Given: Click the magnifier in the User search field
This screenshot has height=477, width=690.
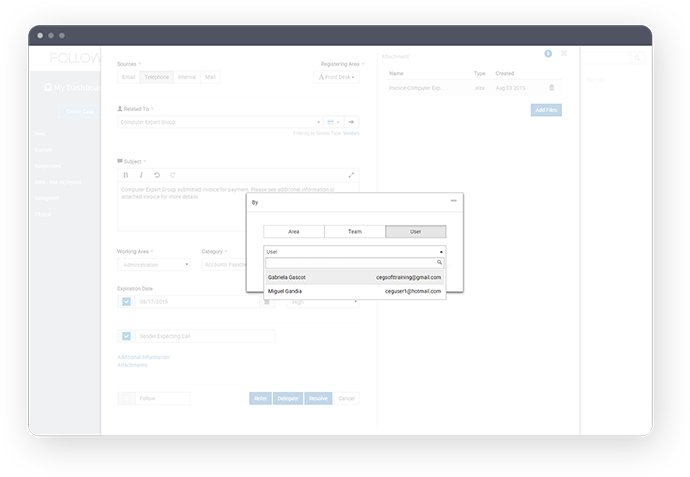Looking at the screenshot, I should [x=439, y=262].
